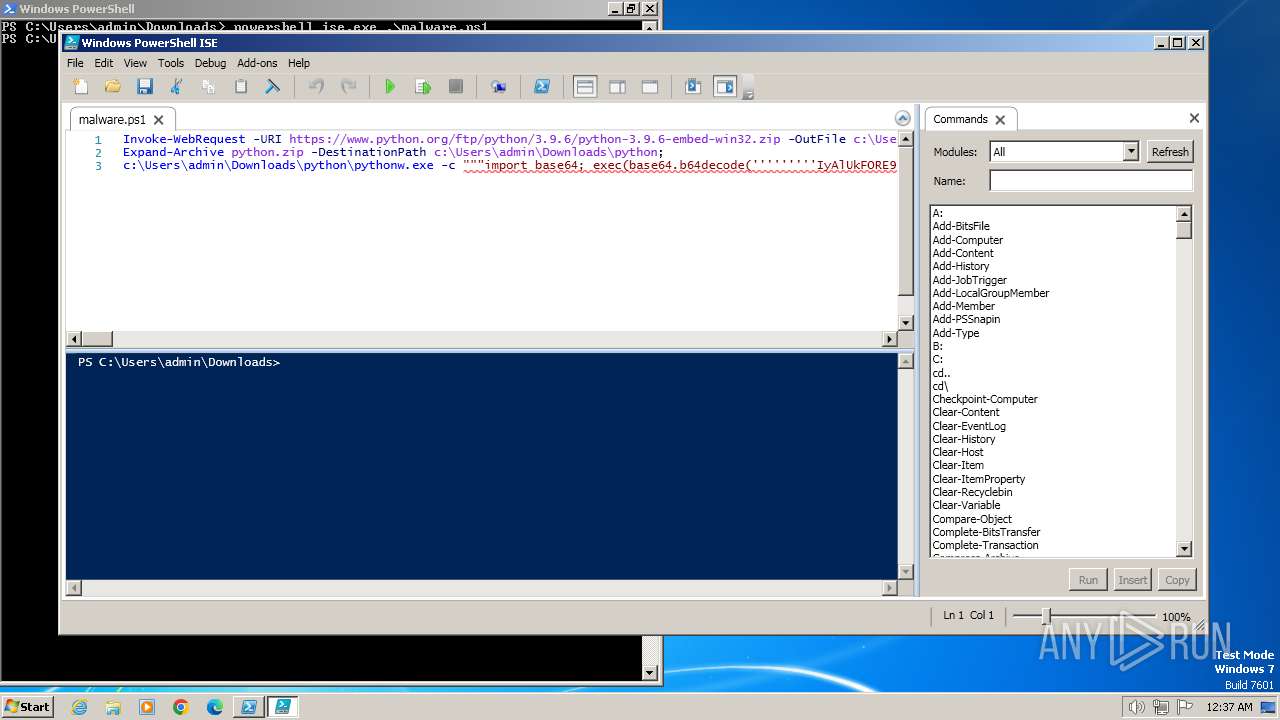The width and height of the screenshot is (1280, 720).
Task: Open the Help menu
Action: coord(299,63)
